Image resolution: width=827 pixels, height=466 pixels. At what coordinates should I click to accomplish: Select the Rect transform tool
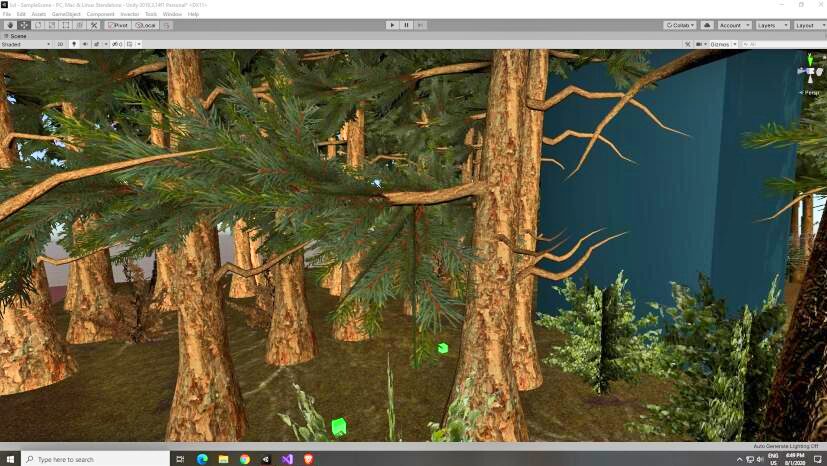click(66, 25)
